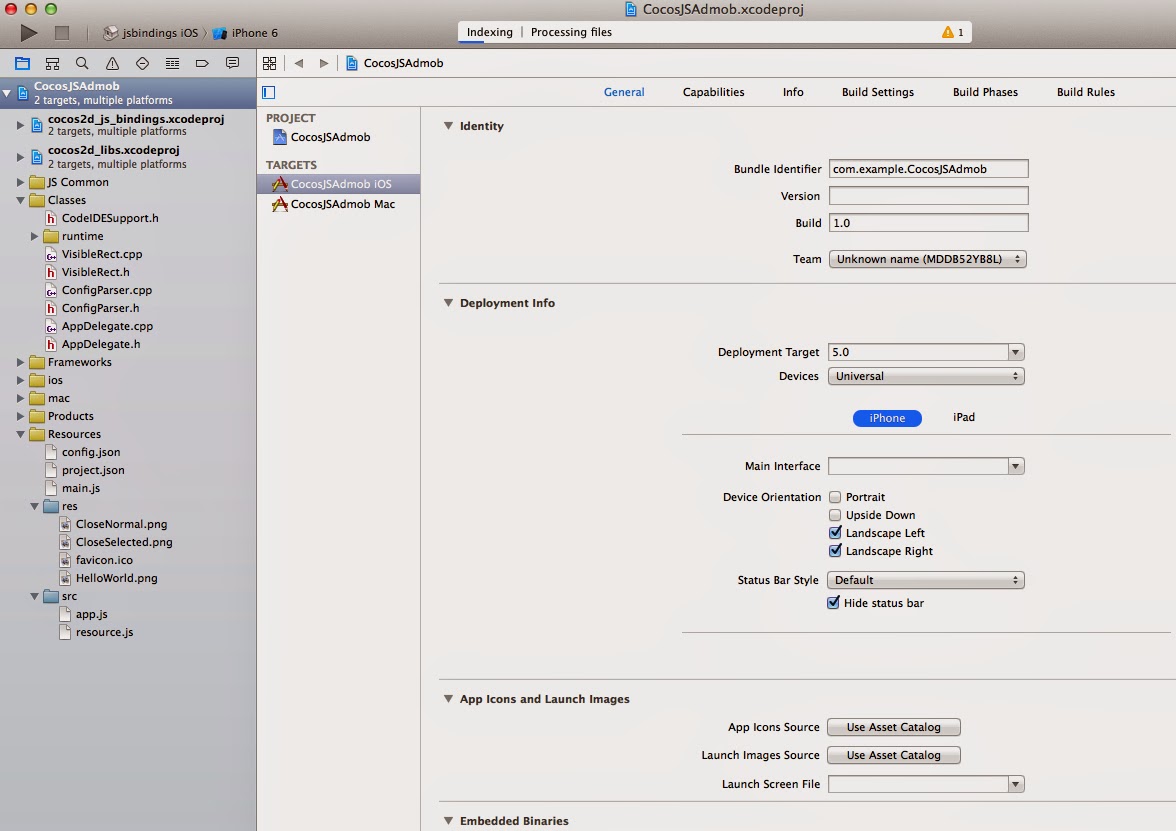The height and width of the screenshot is (831, 1176).
Task: Open the Project navigator folder icon
Action: (x=22, y=63)
